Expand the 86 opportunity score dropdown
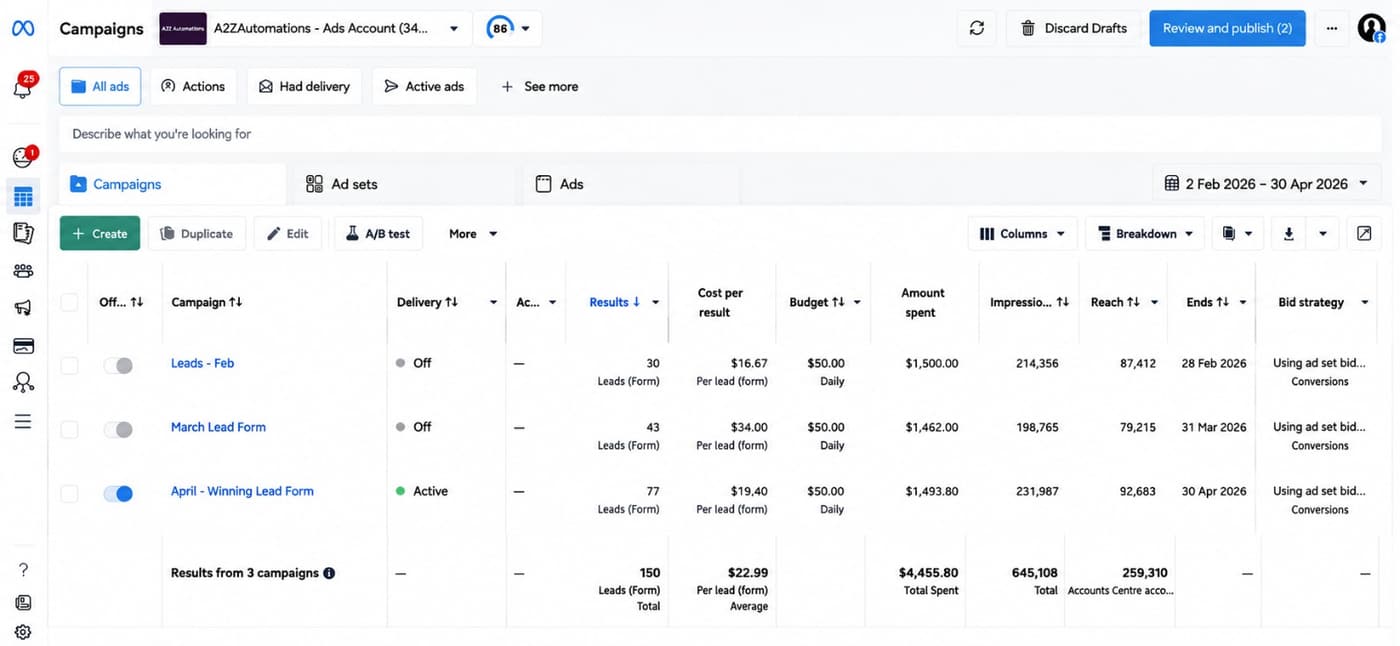The image size is (1400, 646). (x=509, y=29)
